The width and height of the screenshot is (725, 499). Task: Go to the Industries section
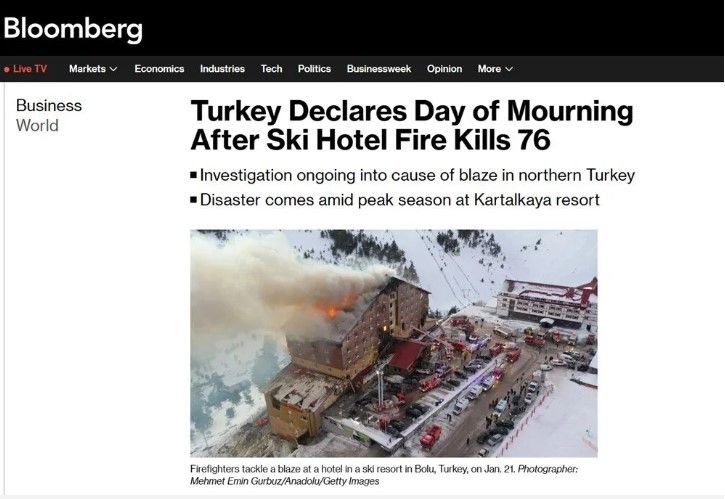222,69
